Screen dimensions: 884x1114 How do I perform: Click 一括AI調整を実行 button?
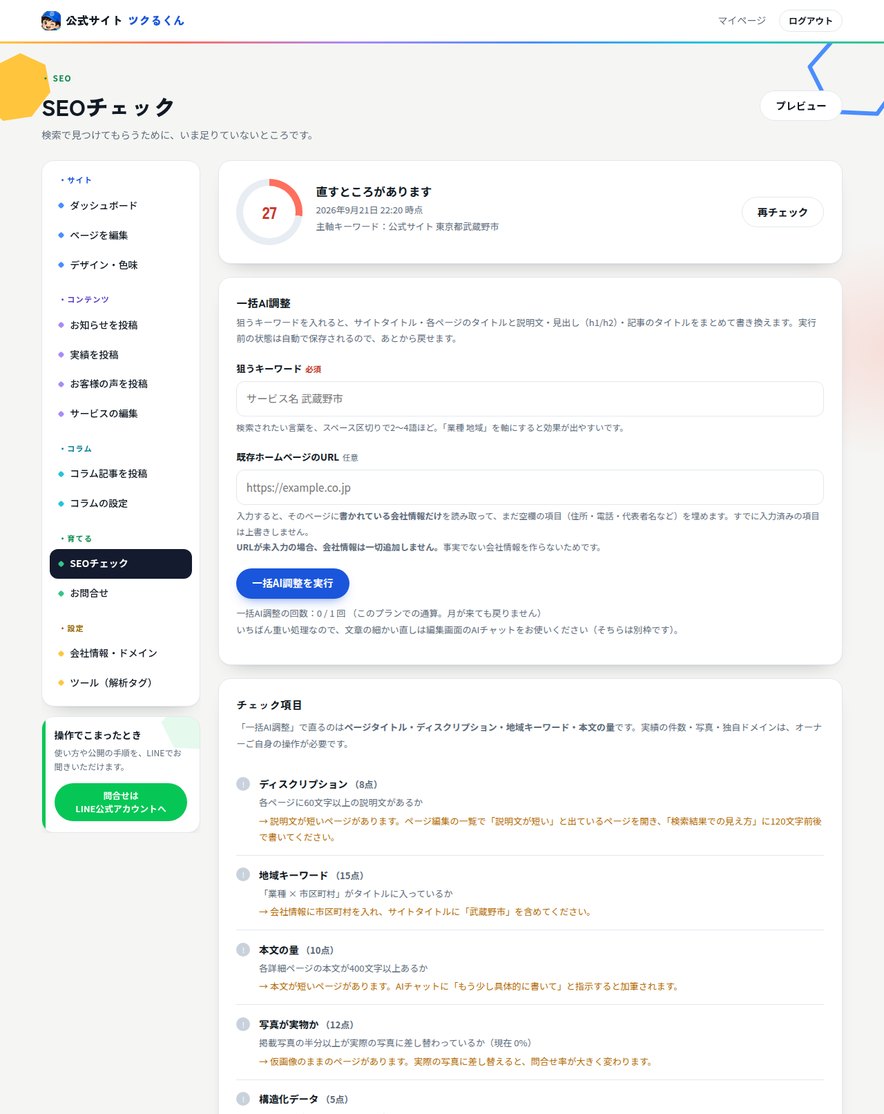(293, 583)
